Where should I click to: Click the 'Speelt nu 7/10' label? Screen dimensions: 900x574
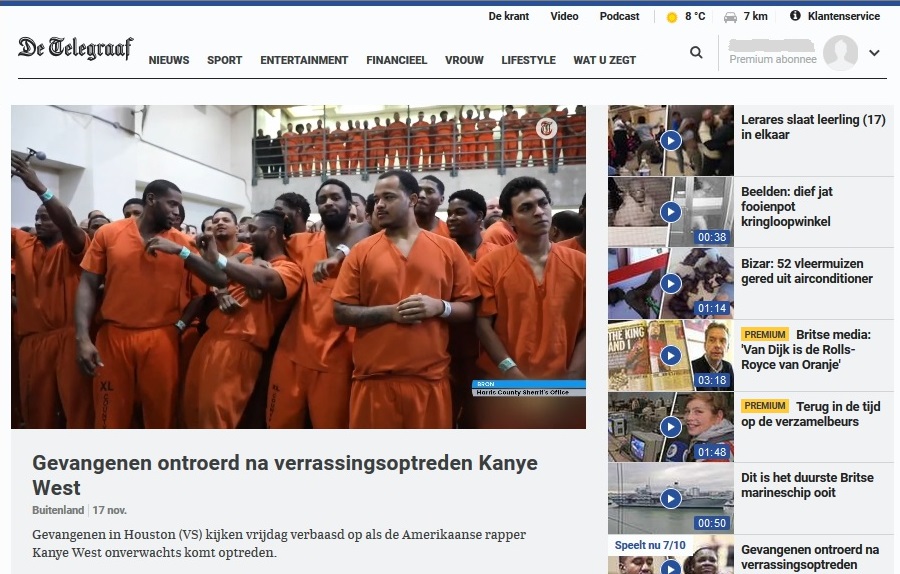tap(650, 545)
